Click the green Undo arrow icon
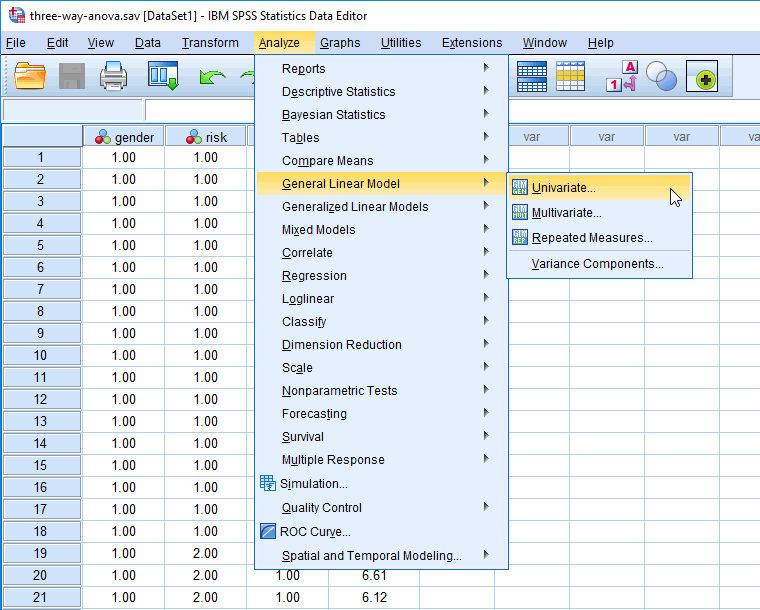This screenshot has width=760, height=610. point(212,78)
